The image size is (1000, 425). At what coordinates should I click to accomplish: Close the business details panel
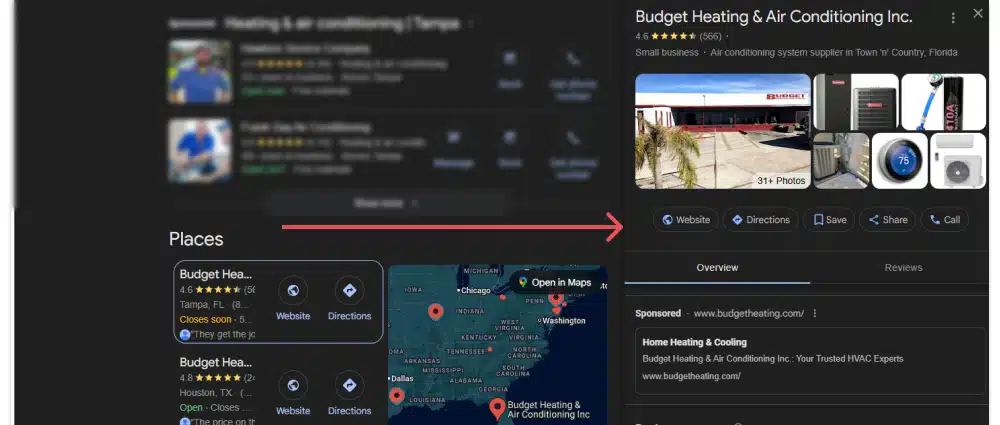tap(978, 14)
